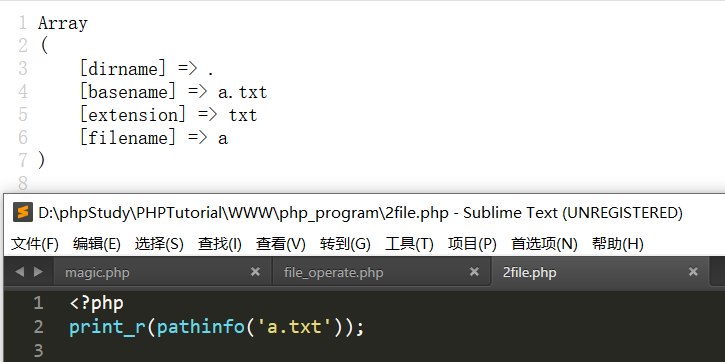725x362 pixels.
Task: Go to previous tab with left arrow
Action: click(x=19, y=272)
